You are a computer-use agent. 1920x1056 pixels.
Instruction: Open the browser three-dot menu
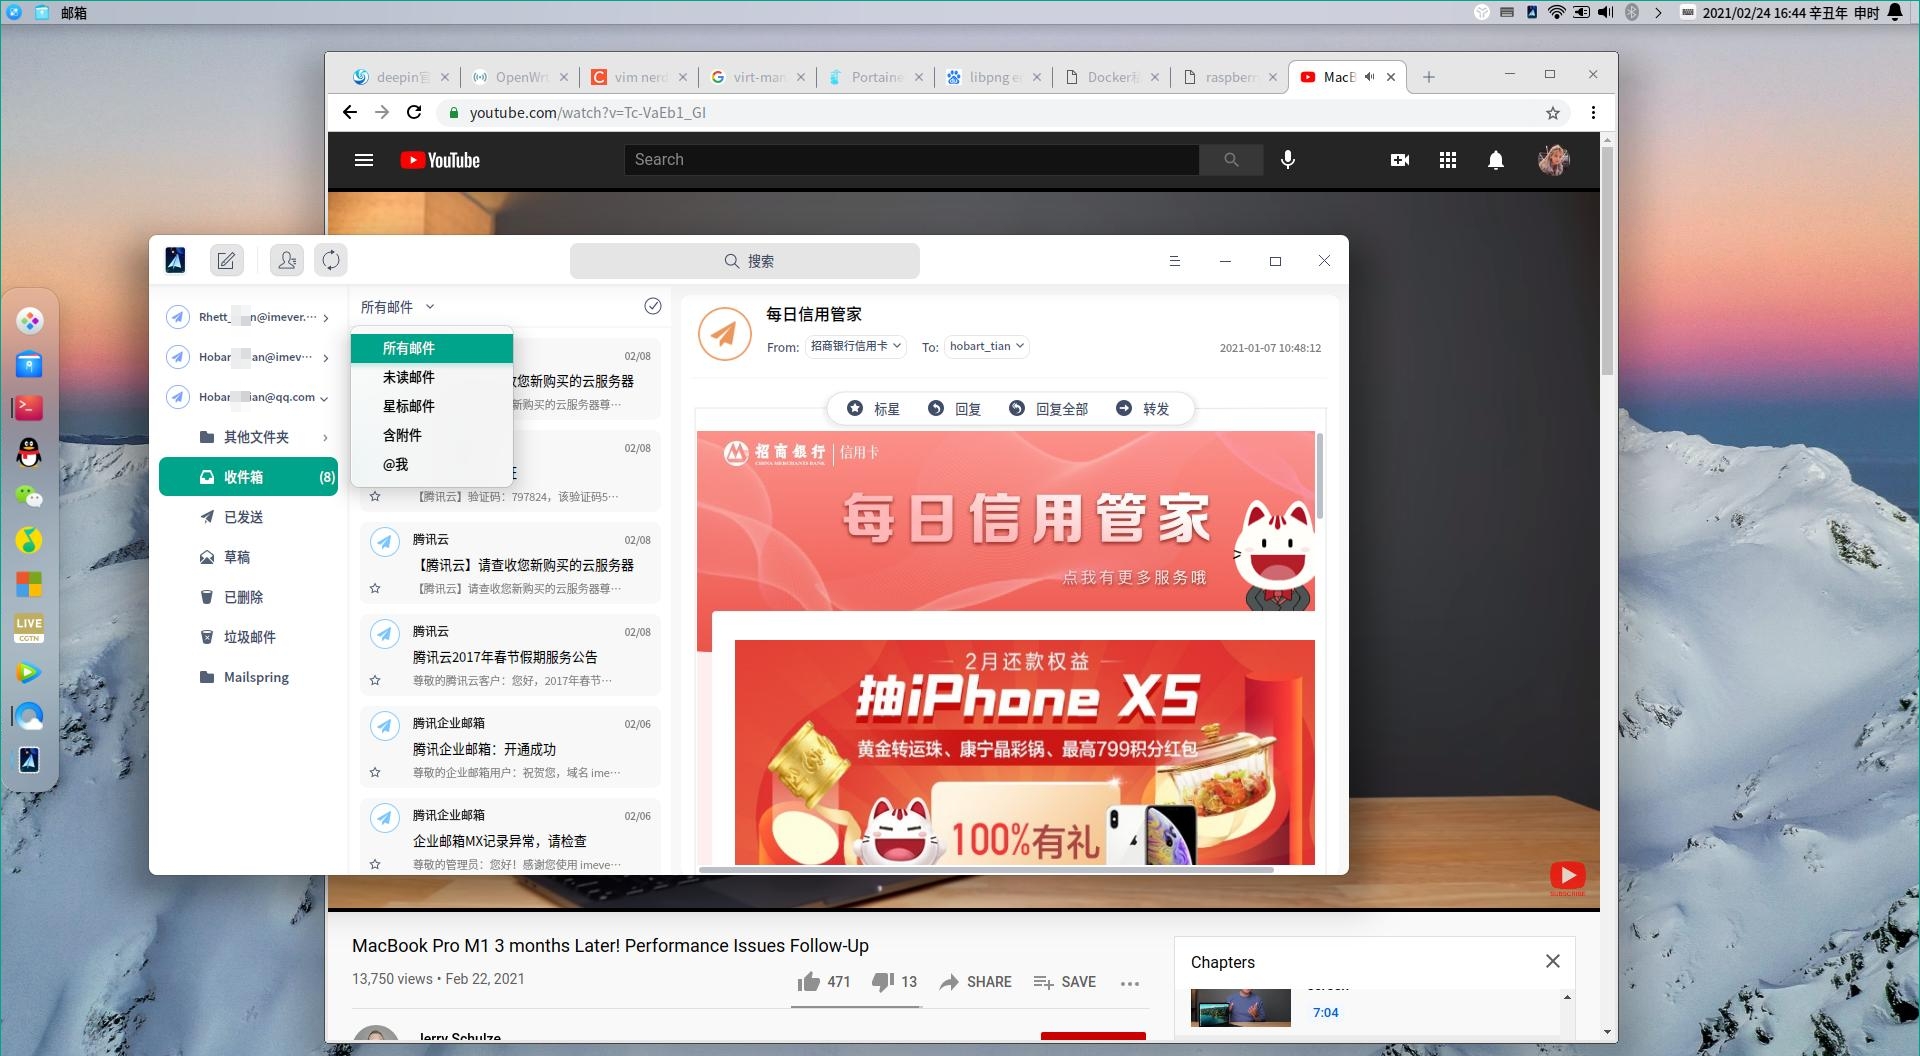coord(1594,113)
